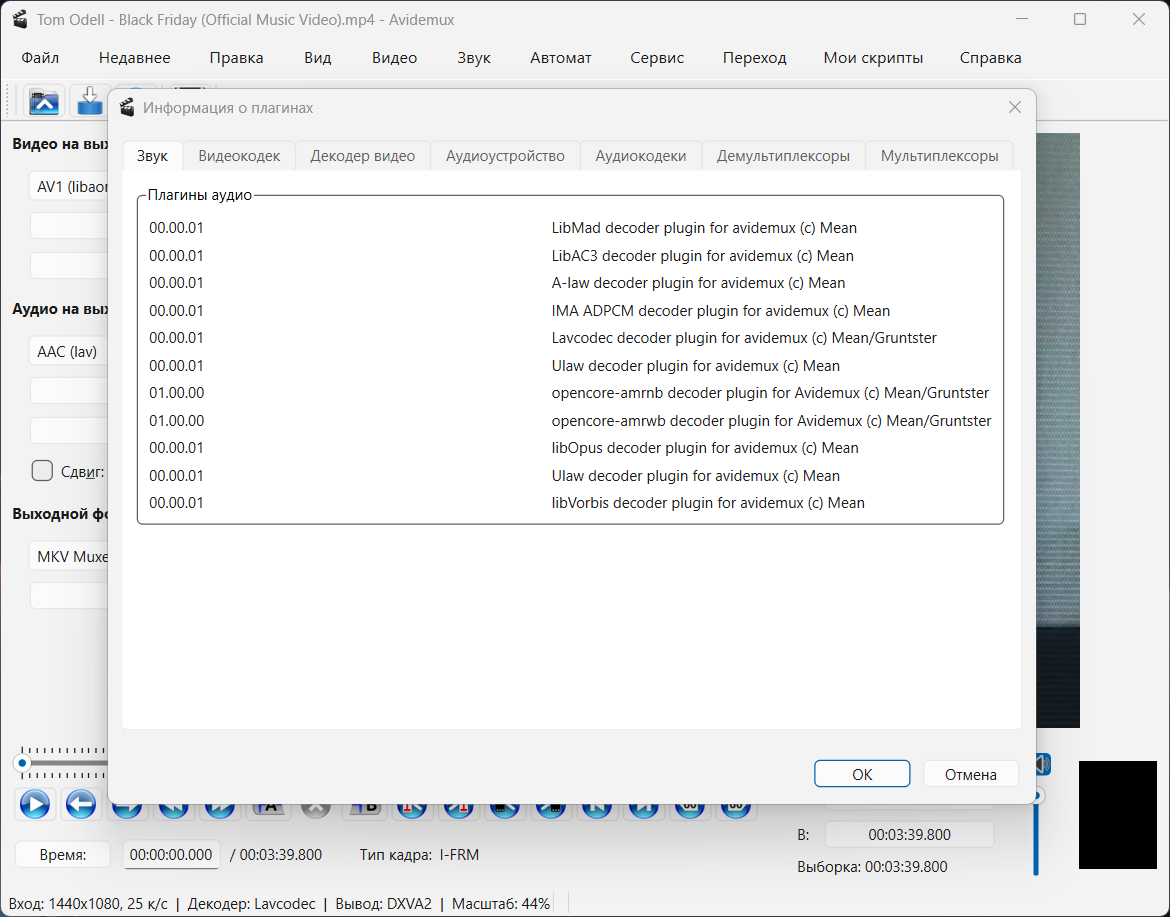
Task: Toggle the Сдвиг checkbox
Action: point(43,471)
